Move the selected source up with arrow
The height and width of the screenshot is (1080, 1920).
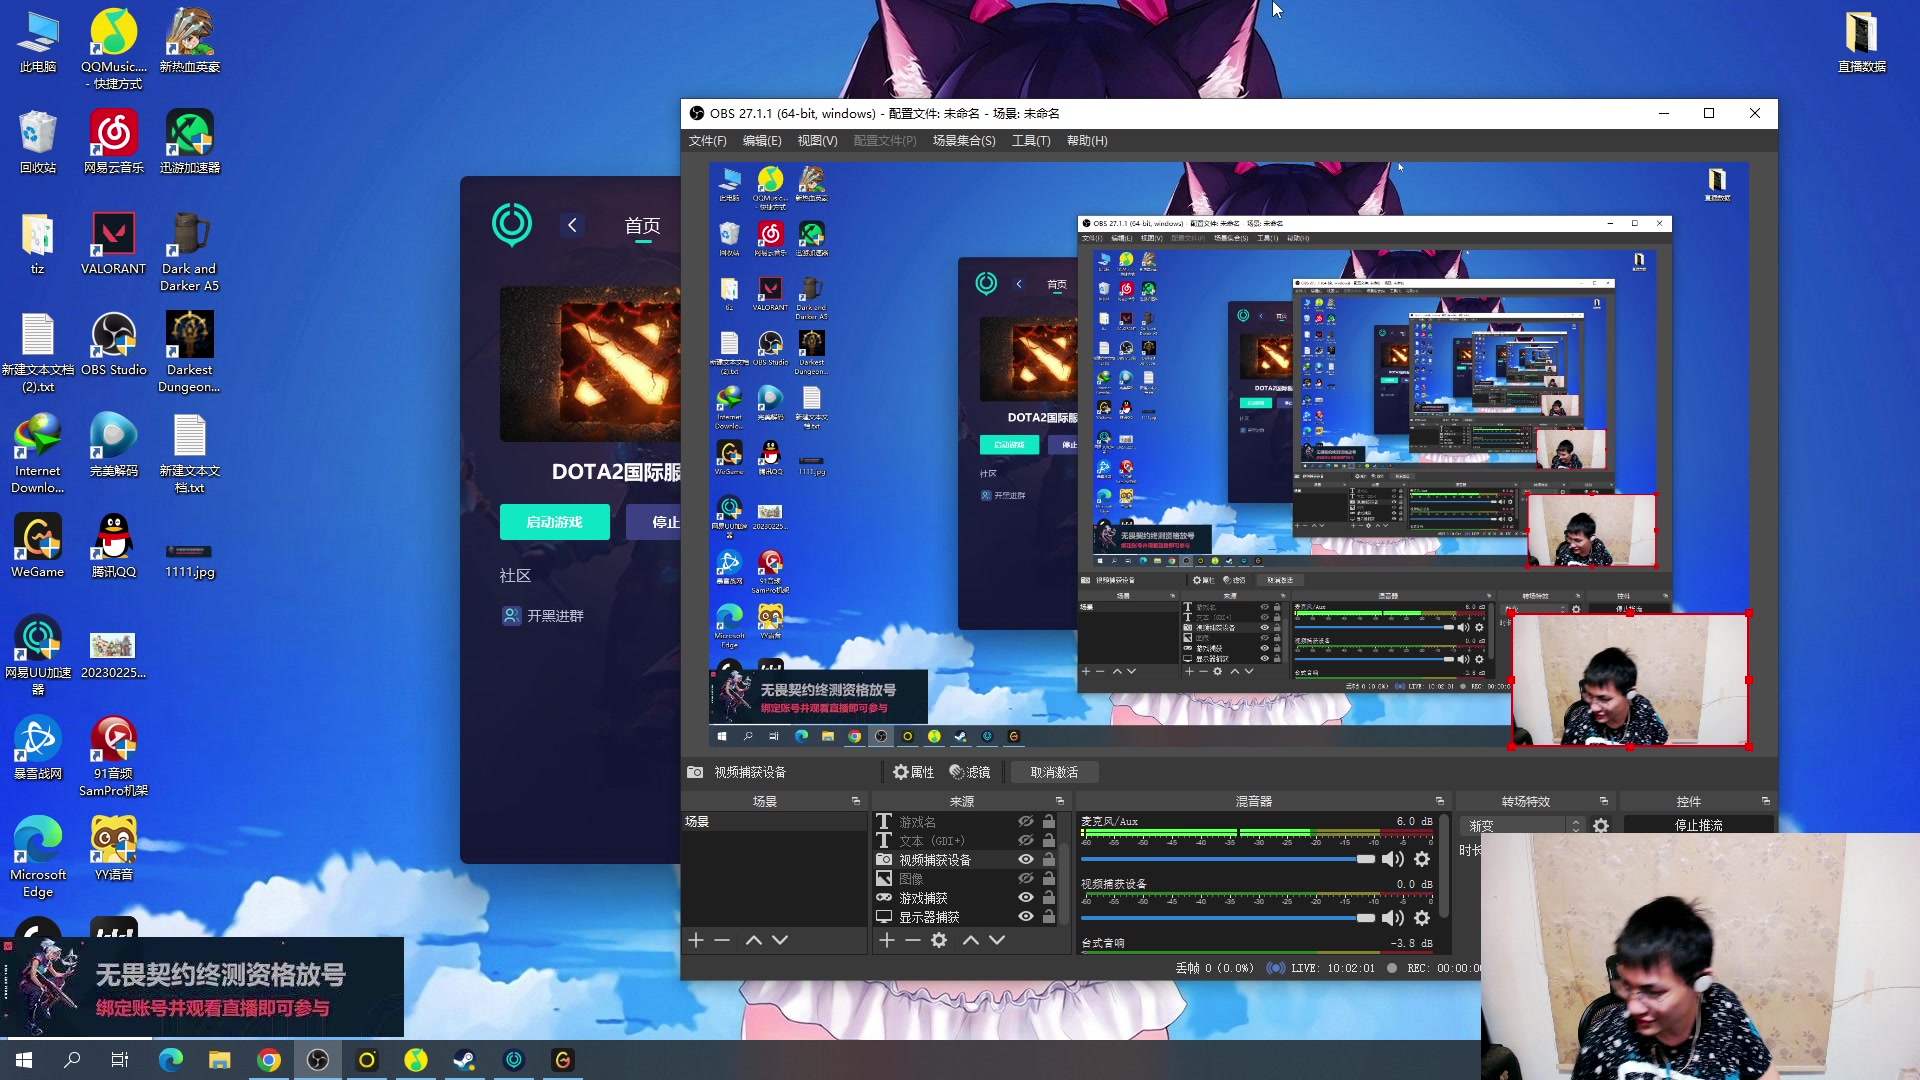coord(970,940)
